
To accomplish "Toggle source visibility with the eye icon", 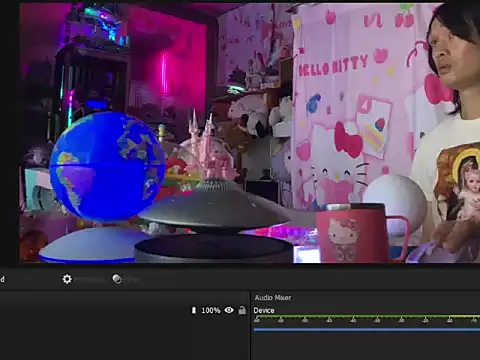I will click(x=229, y=310).
